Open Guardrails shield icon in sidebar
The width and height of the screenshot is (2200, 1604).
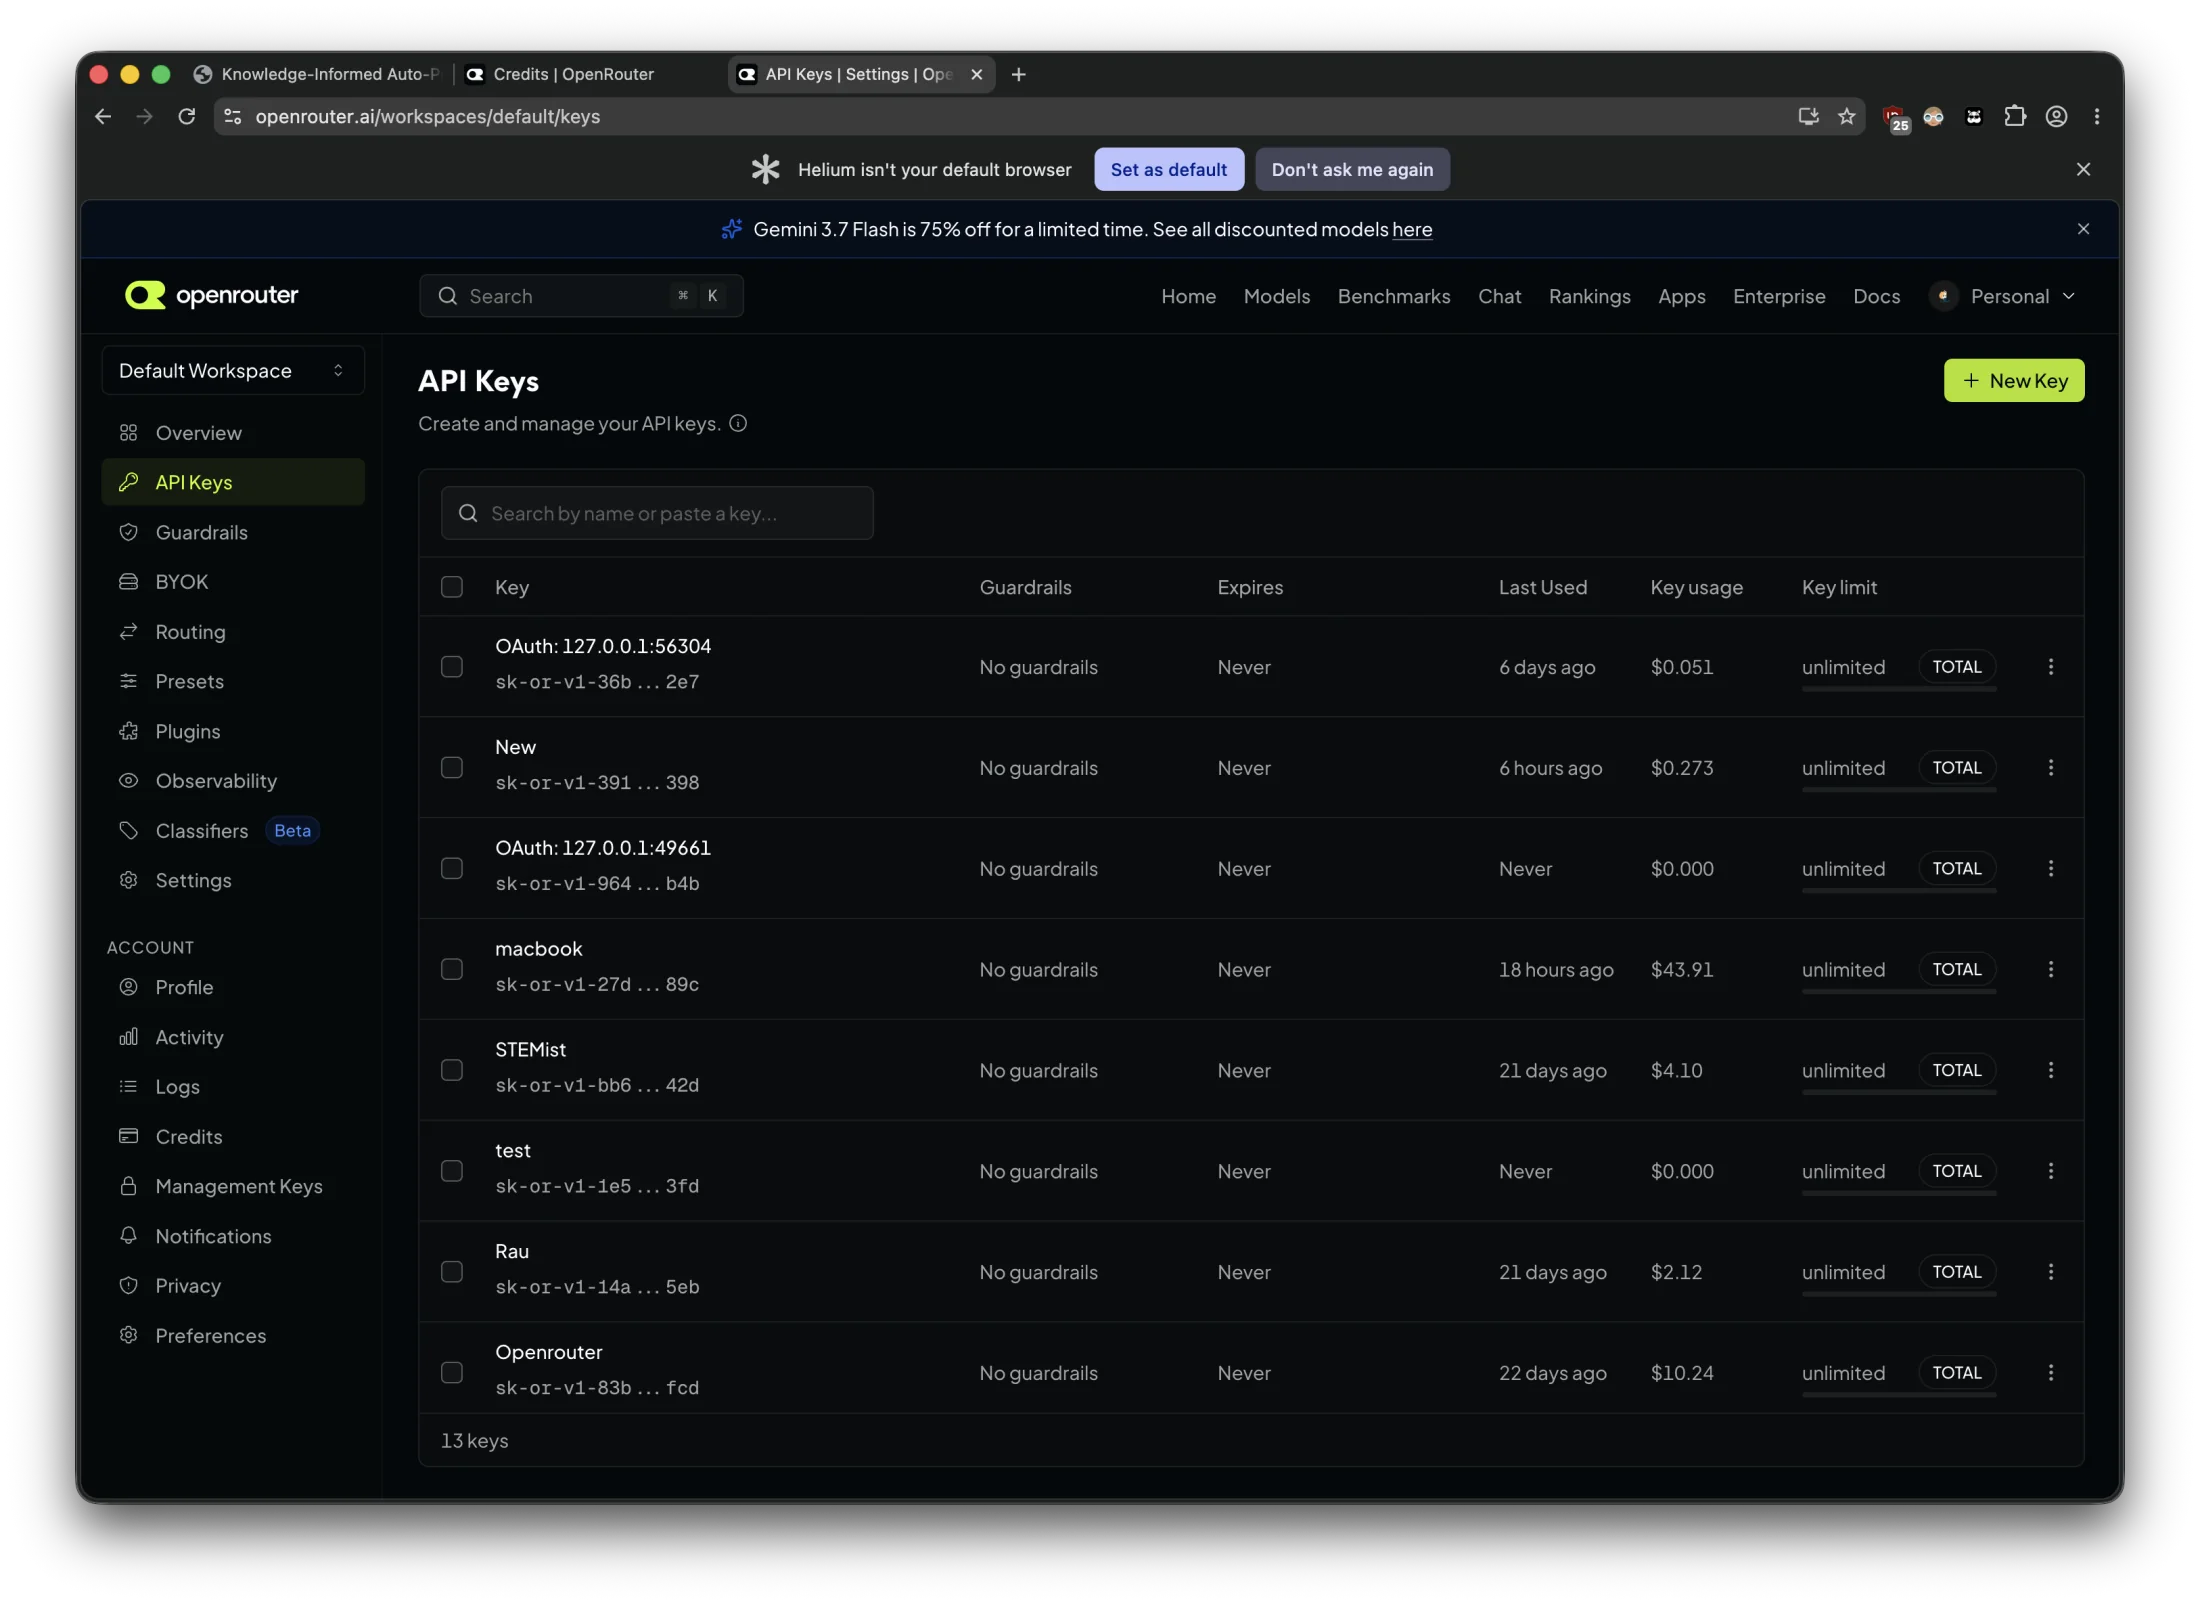click(128, 532)
